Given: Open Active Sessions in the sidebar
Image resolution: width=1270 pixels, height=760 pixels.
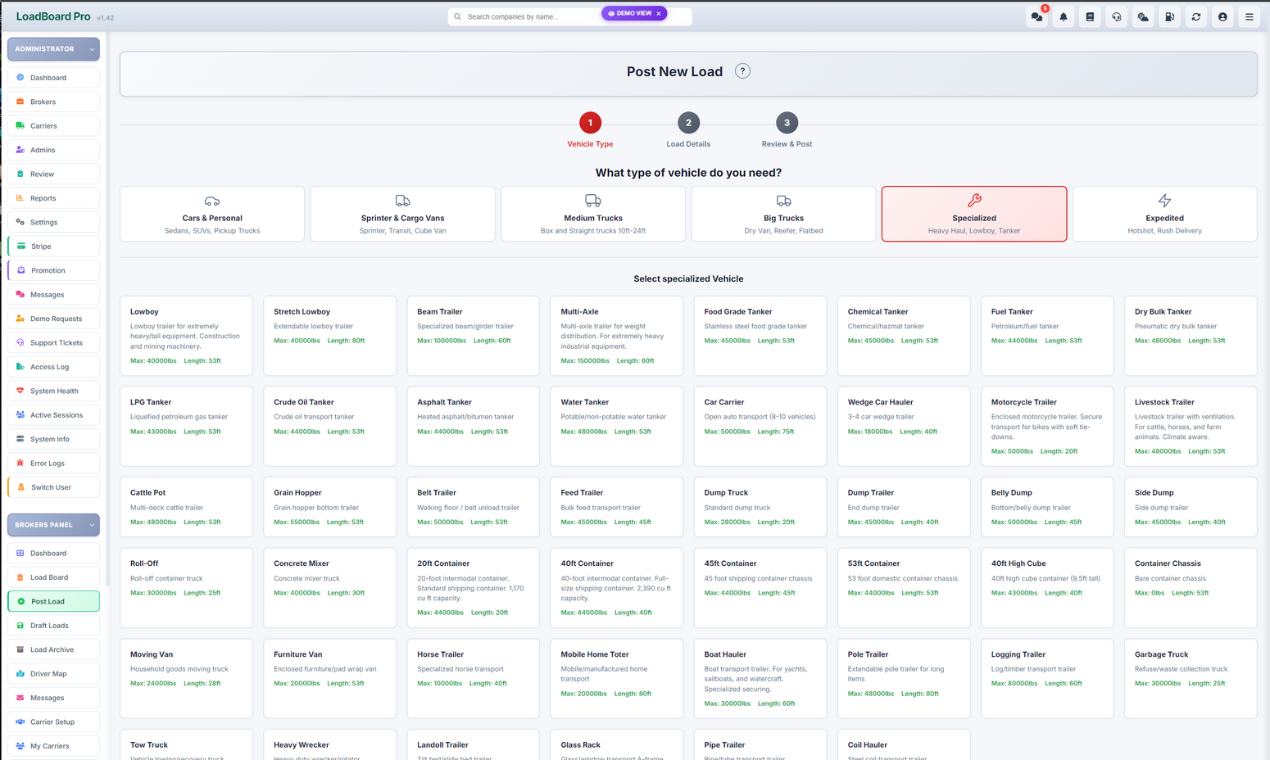Looking at the screenshot, I should coord(53,415).
